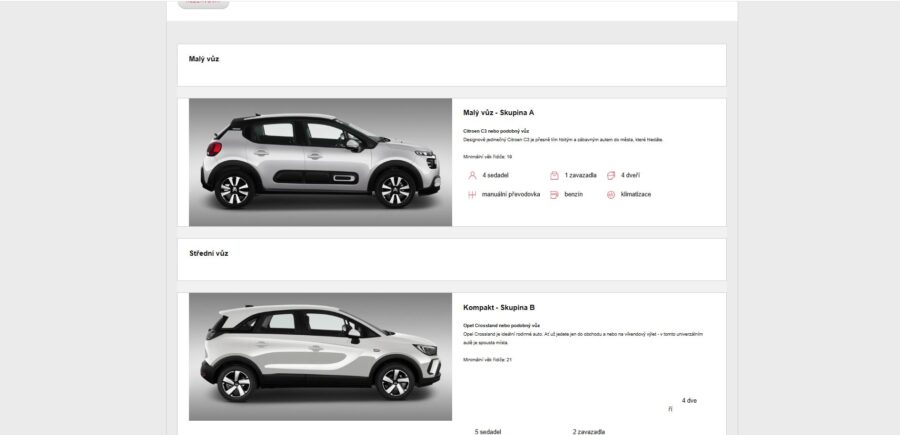Viewport: 900px width, 435px height.
Task: Select the Kompakt - Skupina B title
Action: coord(499,308)
